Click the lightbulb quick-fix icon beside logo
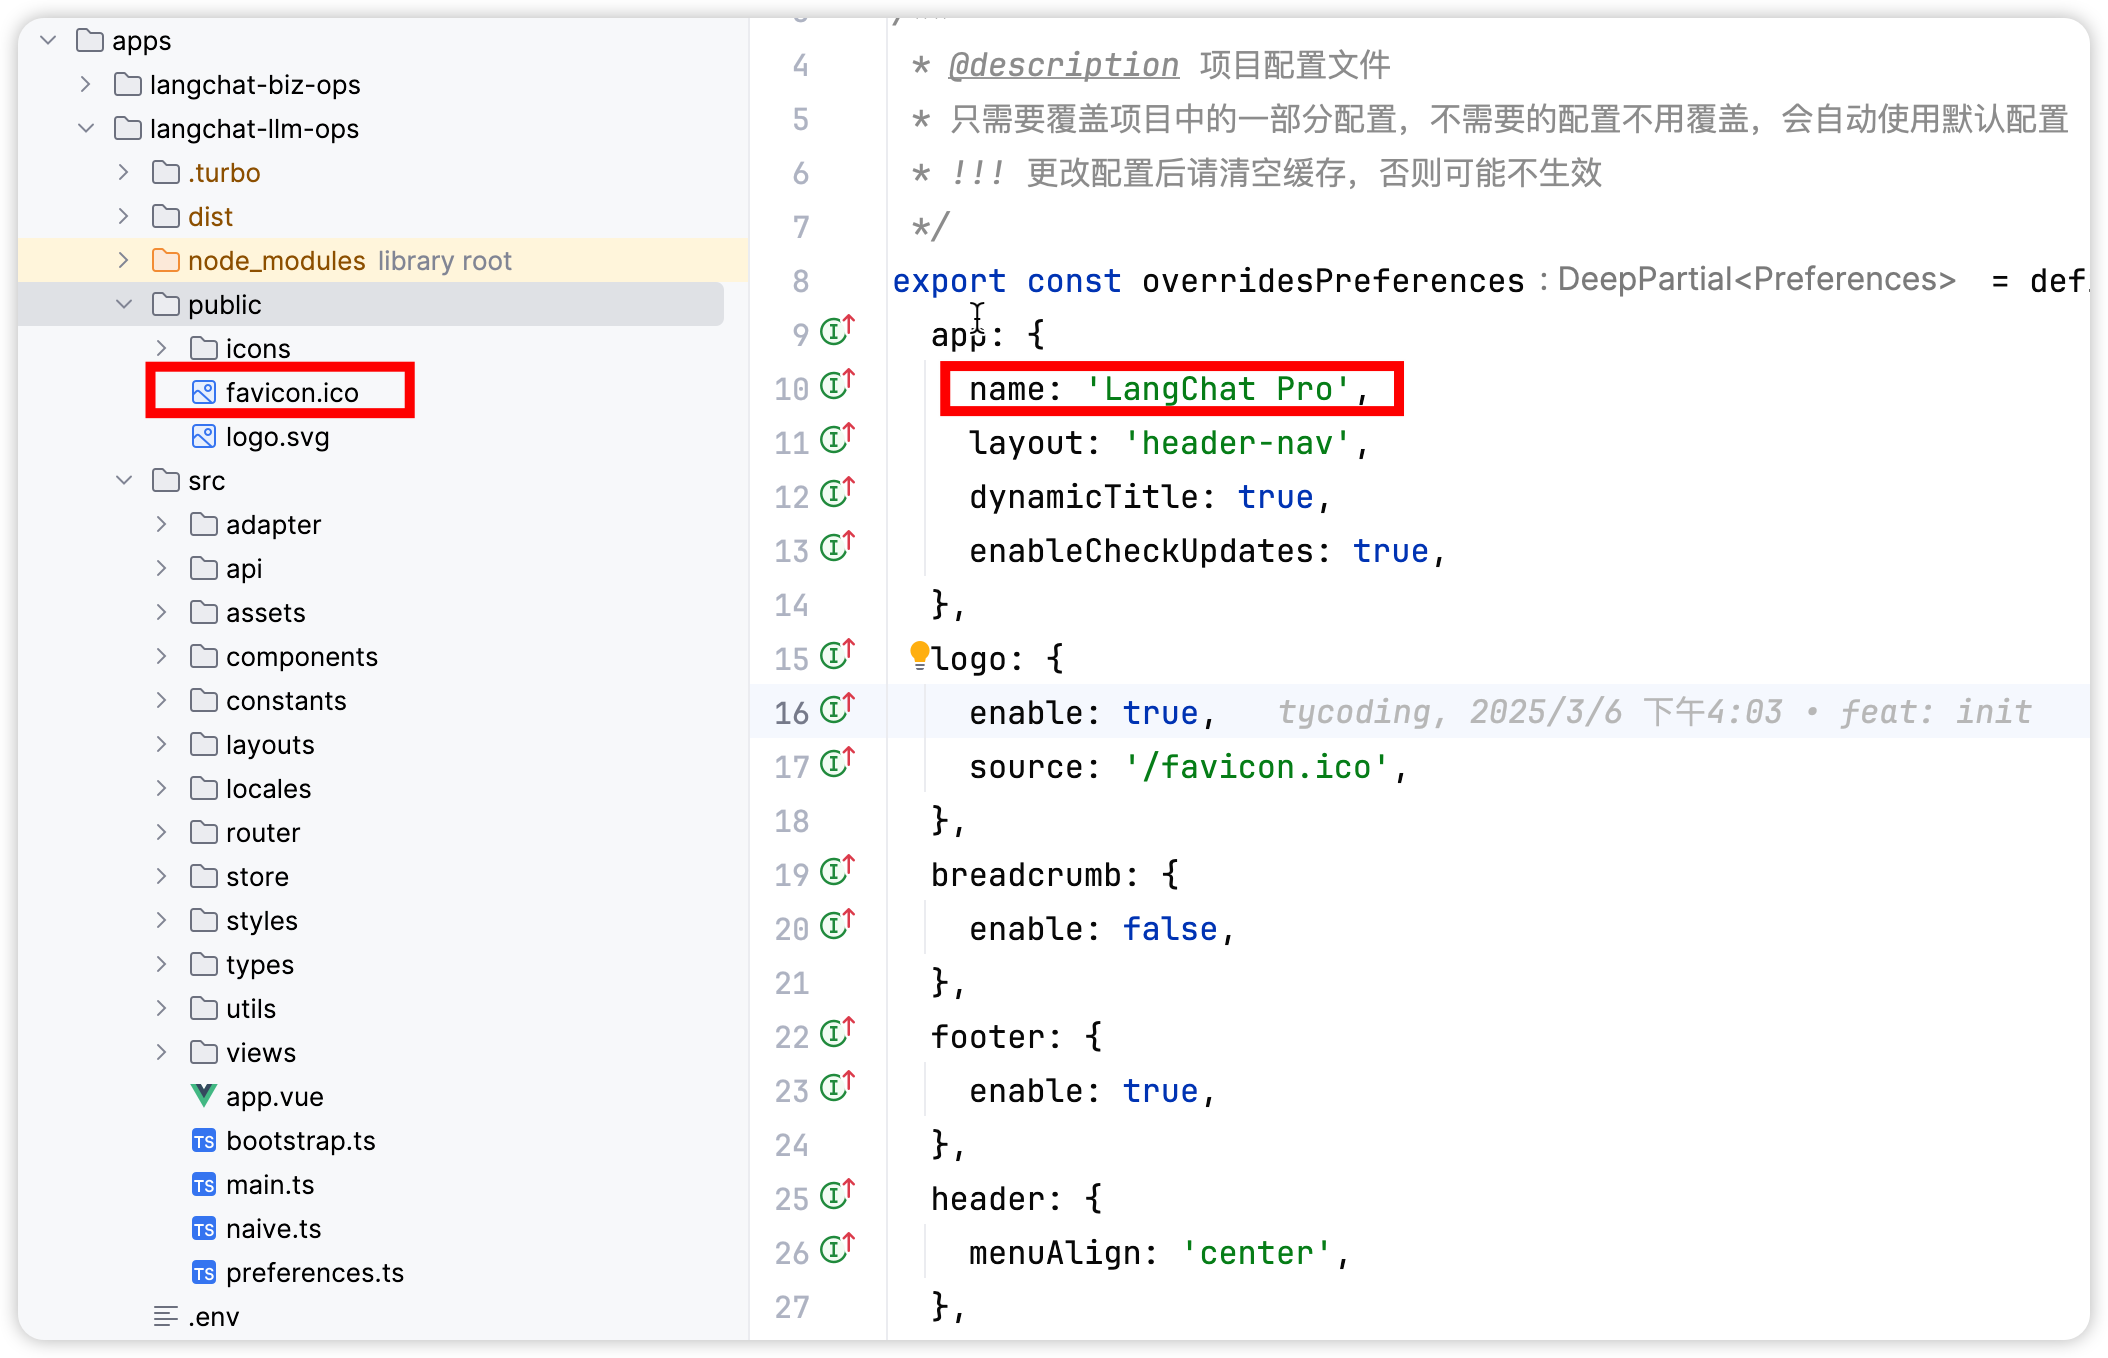The image size is (2108, 1358). coord(919,655)
